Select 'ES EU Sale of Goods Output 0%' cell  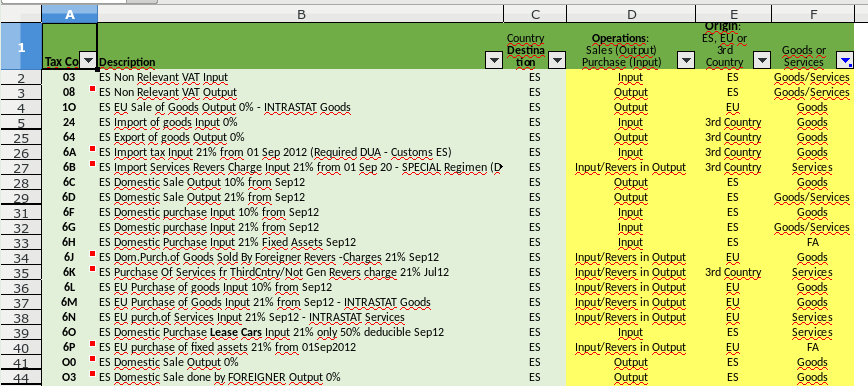tap(301, 107)
